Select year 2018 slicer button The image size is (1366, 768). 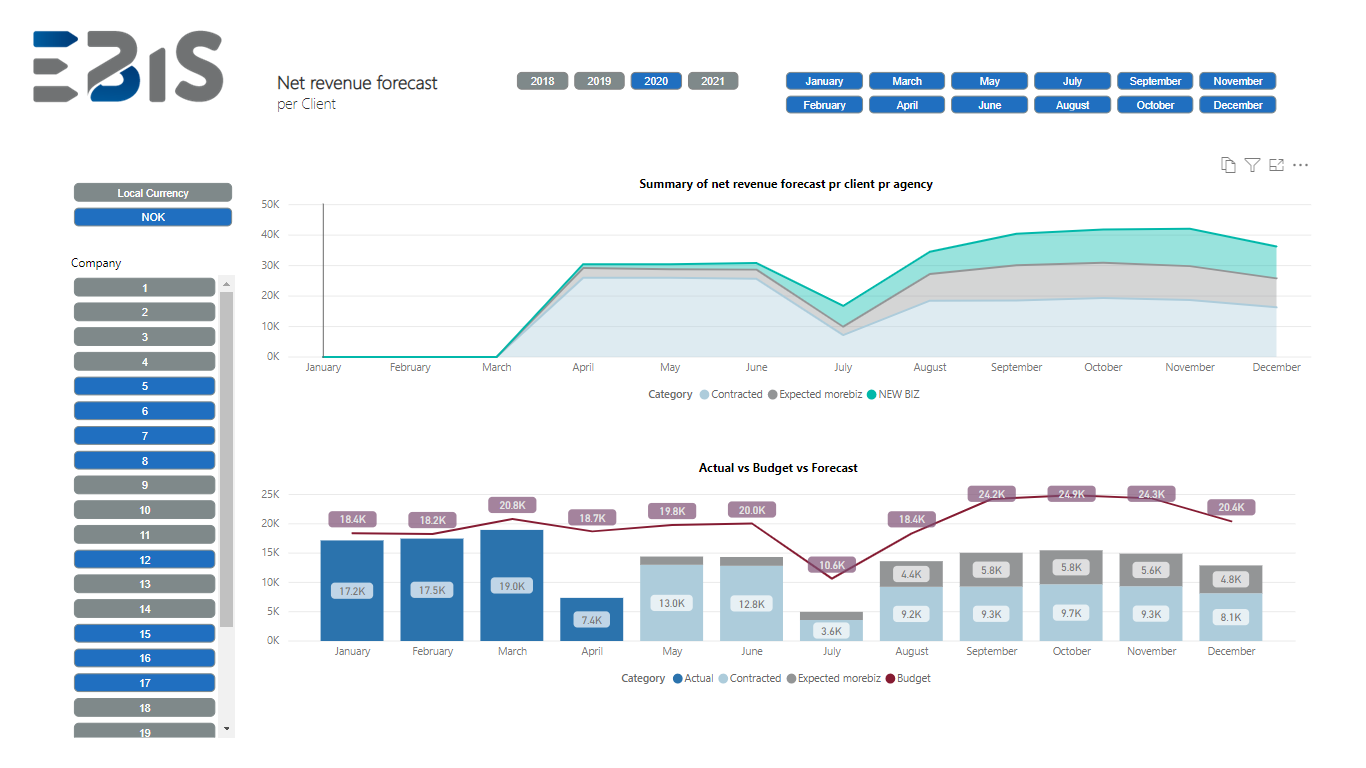coord(542,81)
